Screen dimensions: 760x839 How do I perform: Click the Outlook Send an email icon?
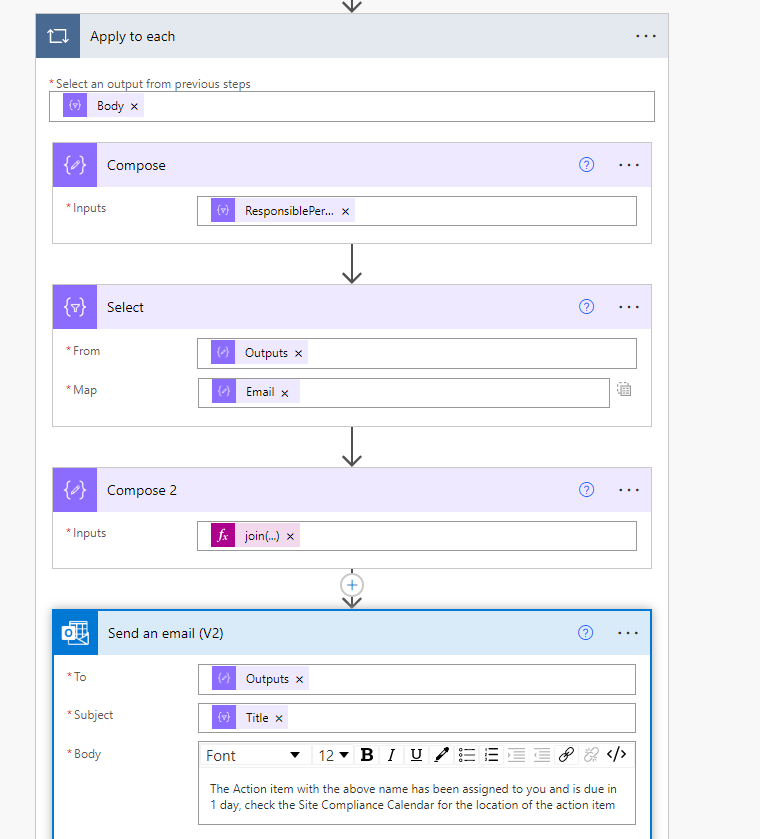pos(75,633)
